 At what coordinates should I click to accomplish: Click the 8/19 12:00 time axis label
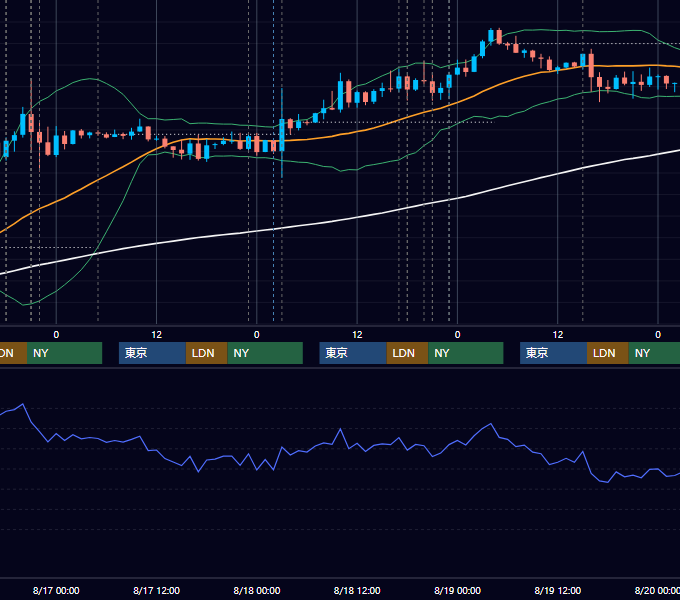click(x=558, y=590)
